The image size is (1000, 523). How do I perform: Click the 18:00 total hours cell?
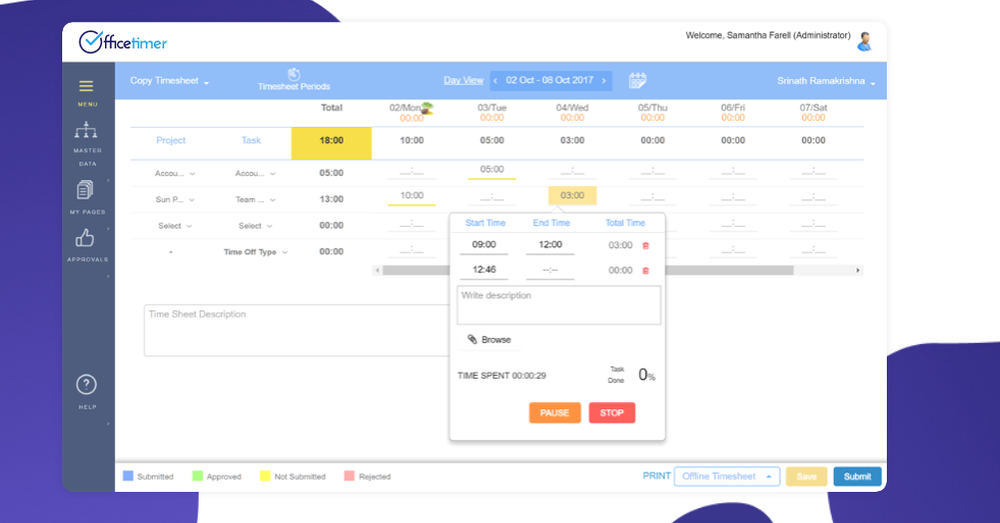click(332, 143)
